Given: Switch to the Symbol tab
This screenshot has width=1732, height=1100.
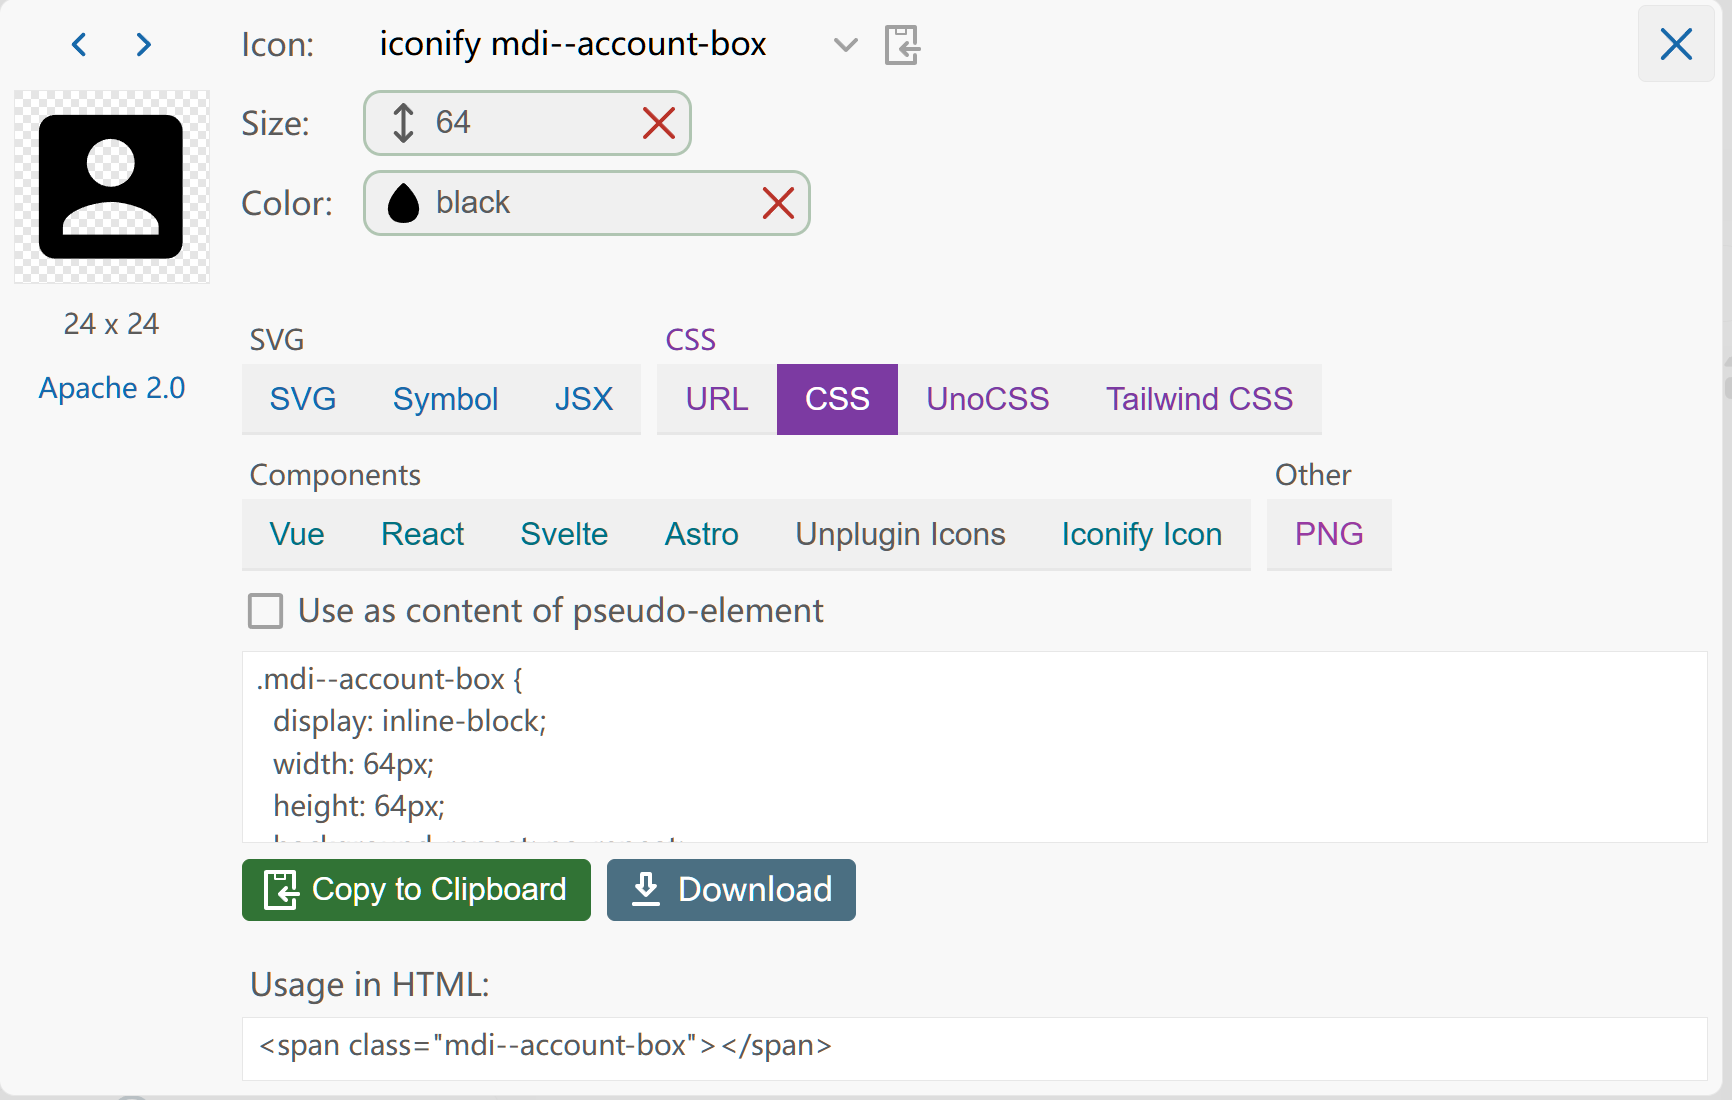Looking at the screenshot, I should click(x=445, y=399).
